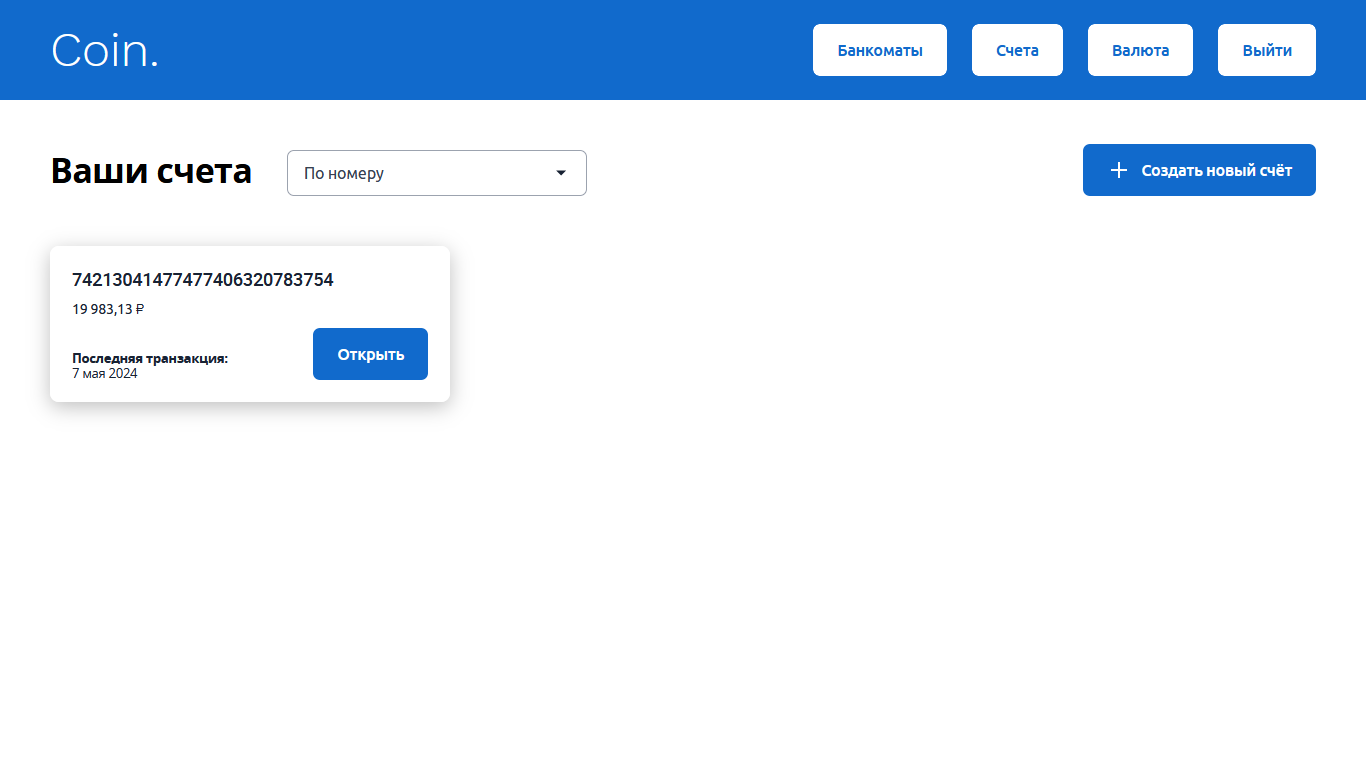Click the Ваши счета heading
This screenshot has width=1366, height=768.
[x=151, y=171]
